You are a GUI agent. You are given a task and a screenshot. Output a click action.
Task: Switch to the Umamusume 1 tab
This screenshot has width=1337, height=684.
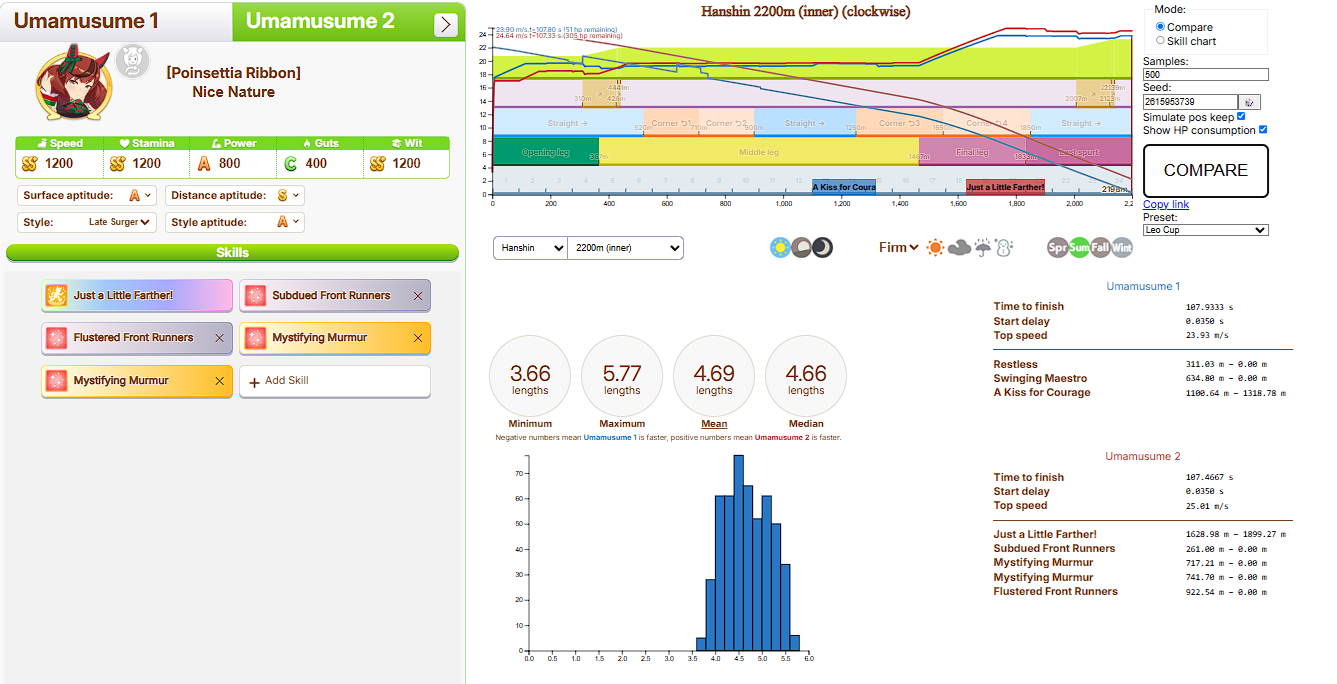pos(86,21)
